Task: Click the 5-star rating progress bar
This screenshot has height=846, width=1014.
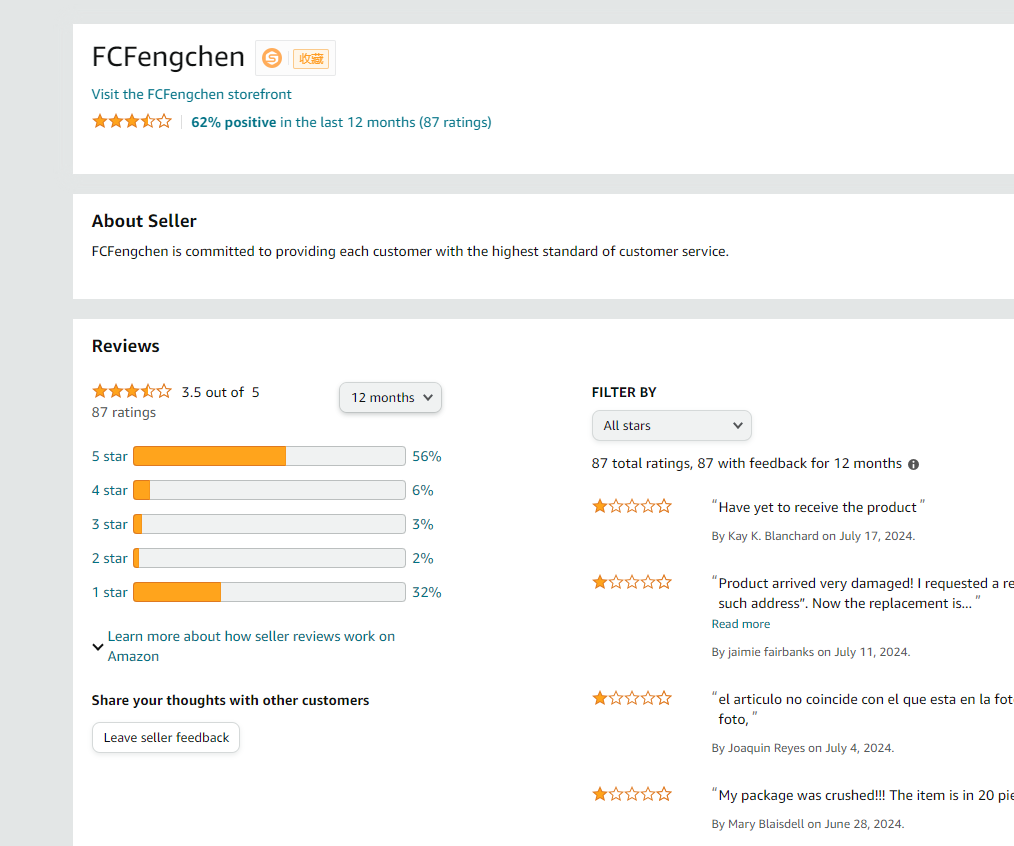Action: click(268, 456)
